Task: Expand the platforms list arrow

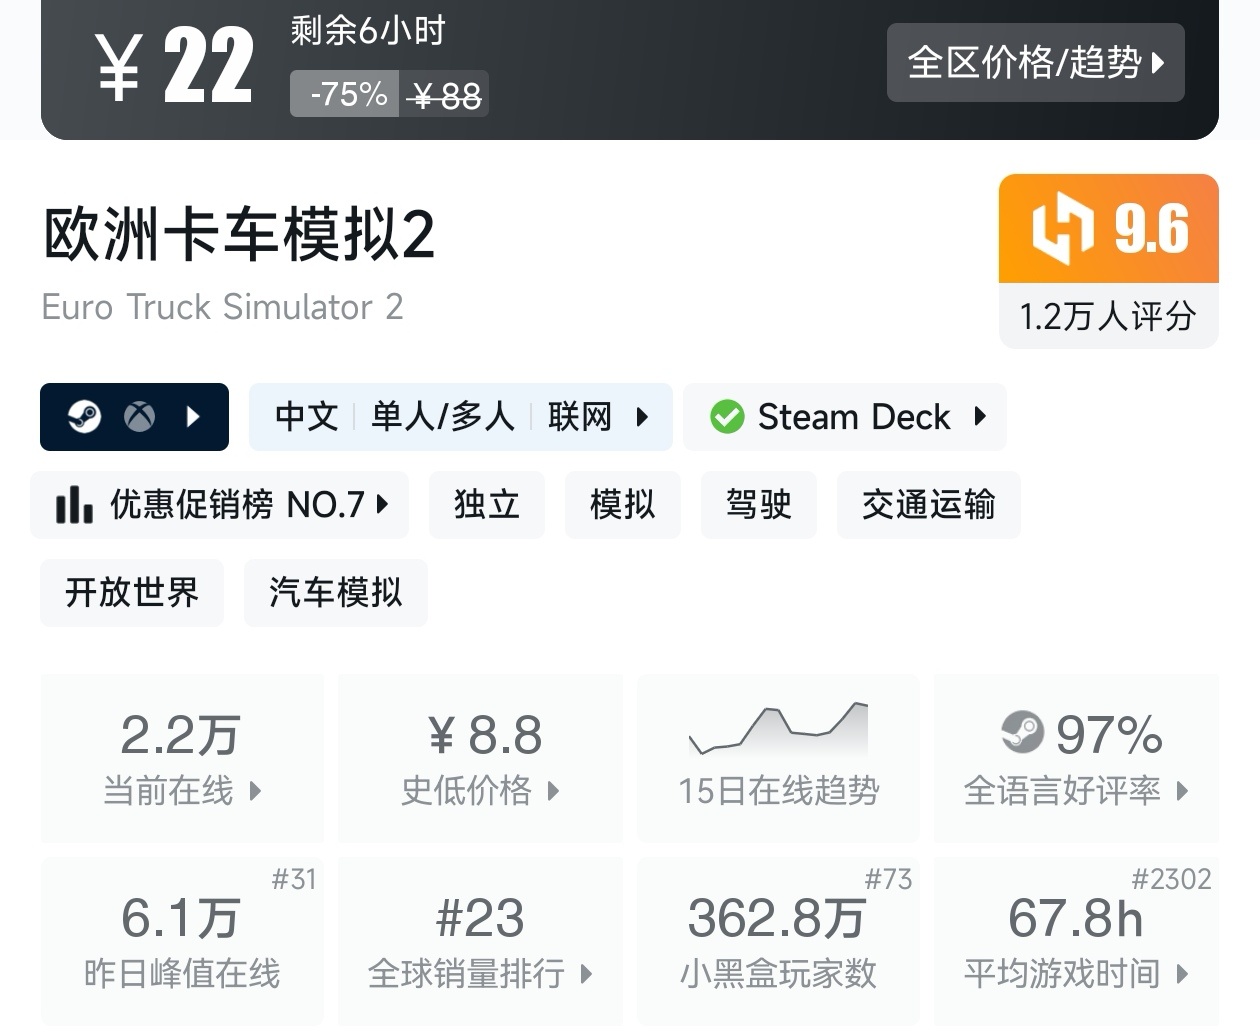Action: click(x=194, y=416)
